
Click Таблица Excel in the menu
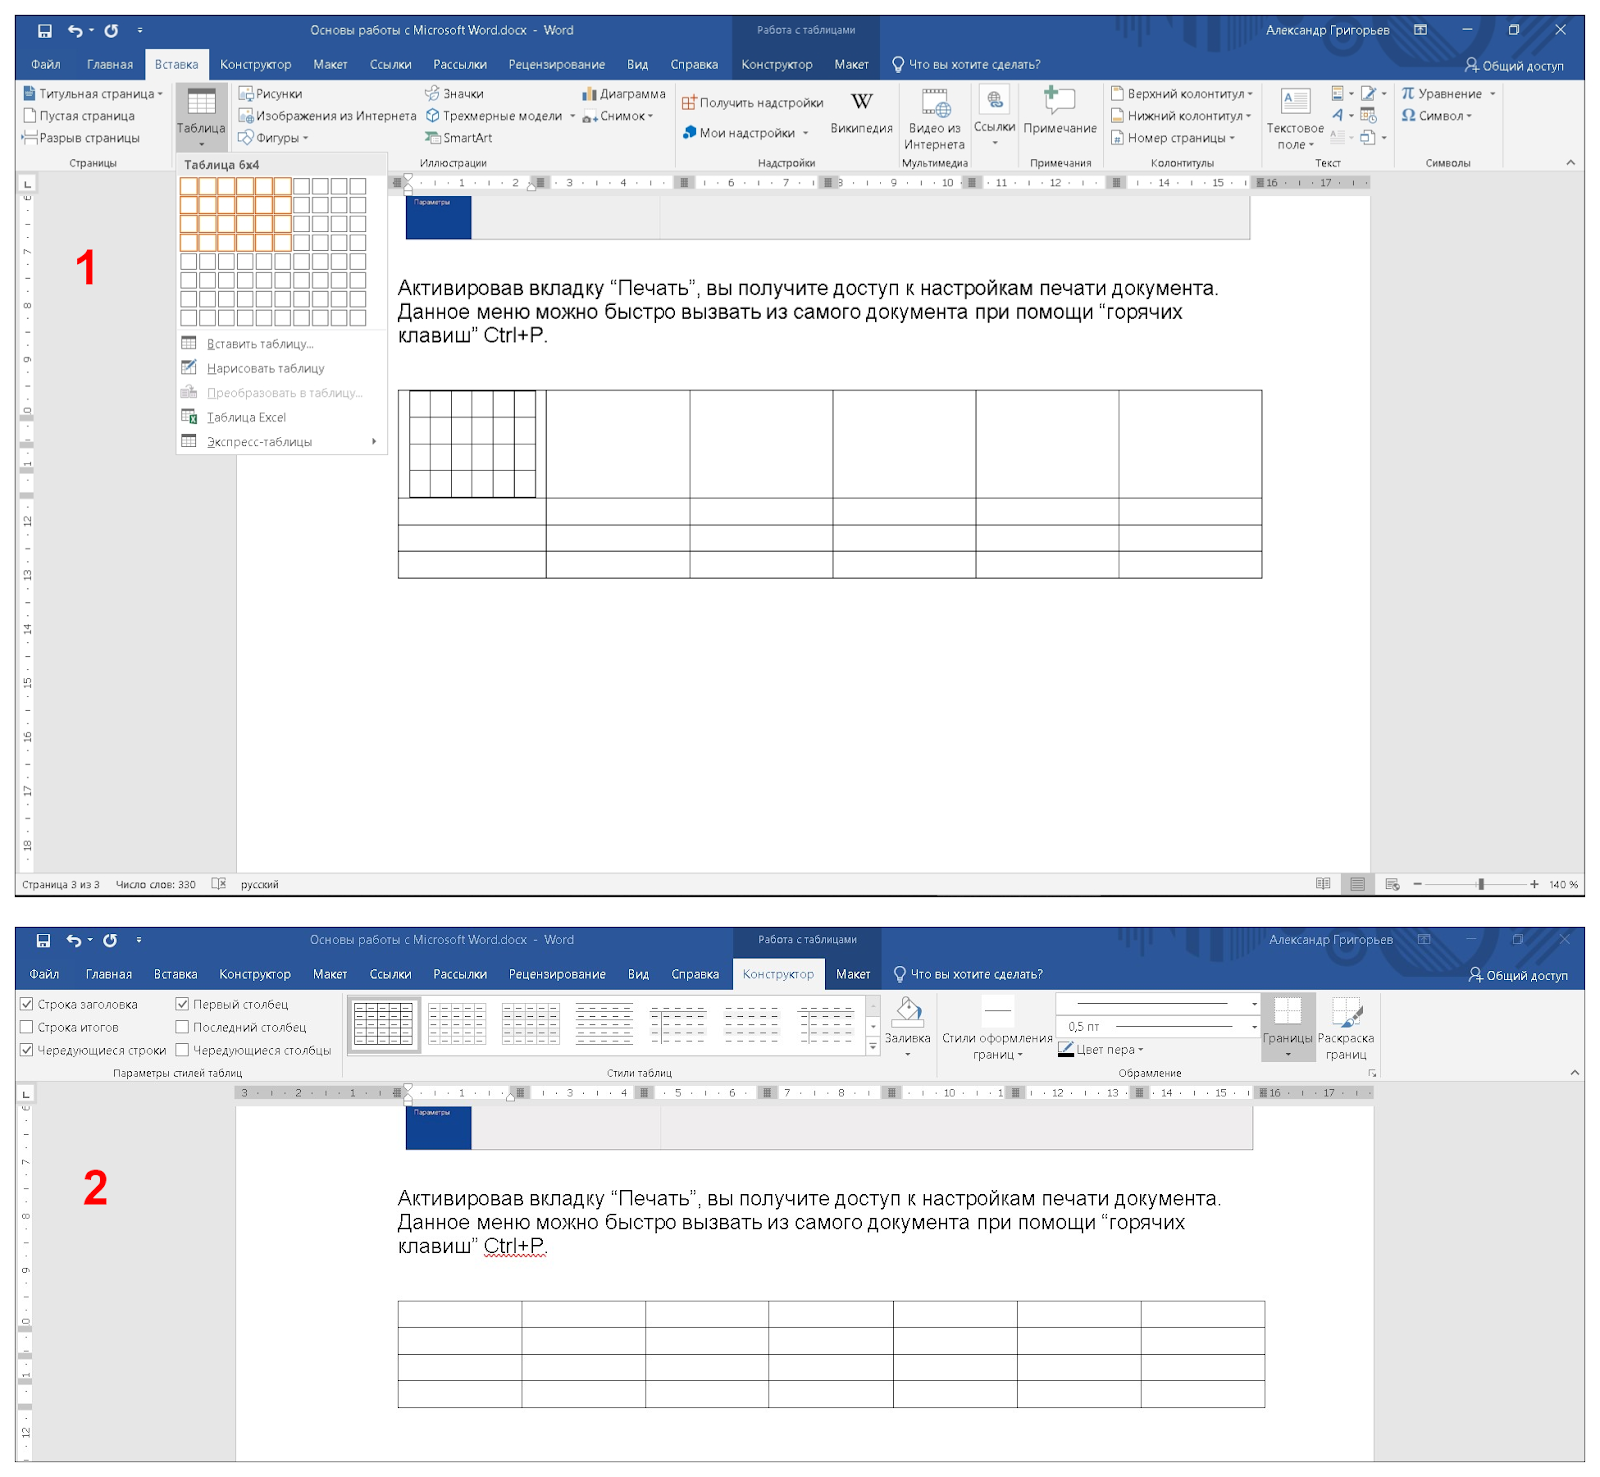coord(246,417)
